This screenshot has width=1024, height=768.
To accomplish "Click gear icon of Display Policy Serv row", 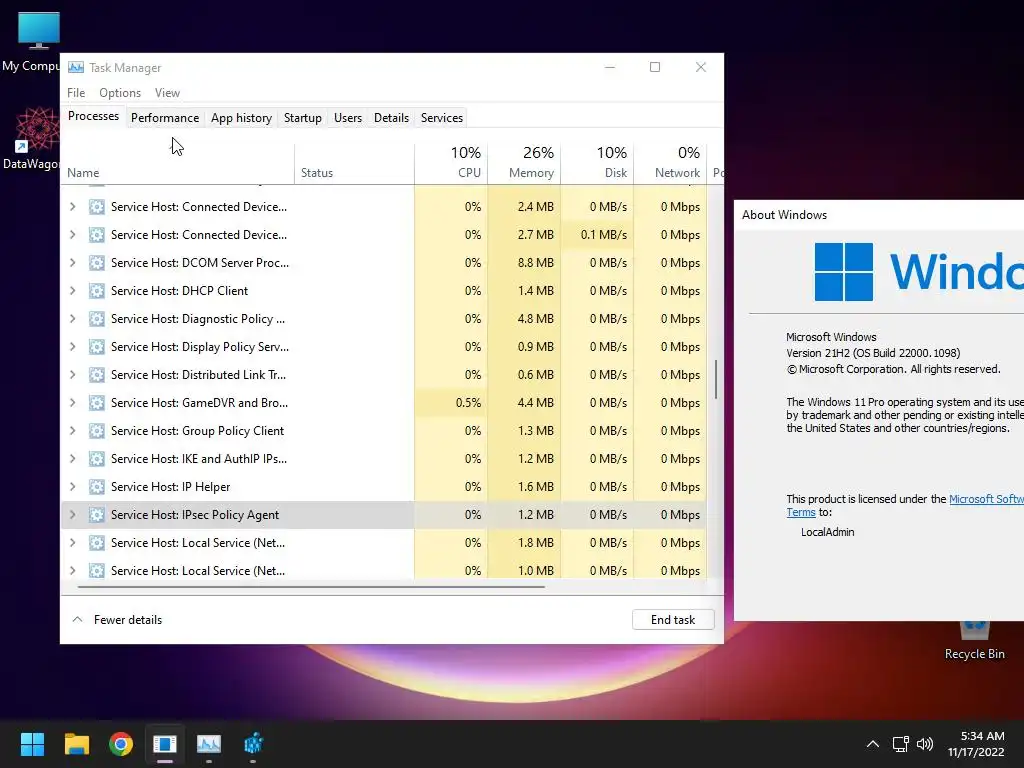I will (97, 347).
